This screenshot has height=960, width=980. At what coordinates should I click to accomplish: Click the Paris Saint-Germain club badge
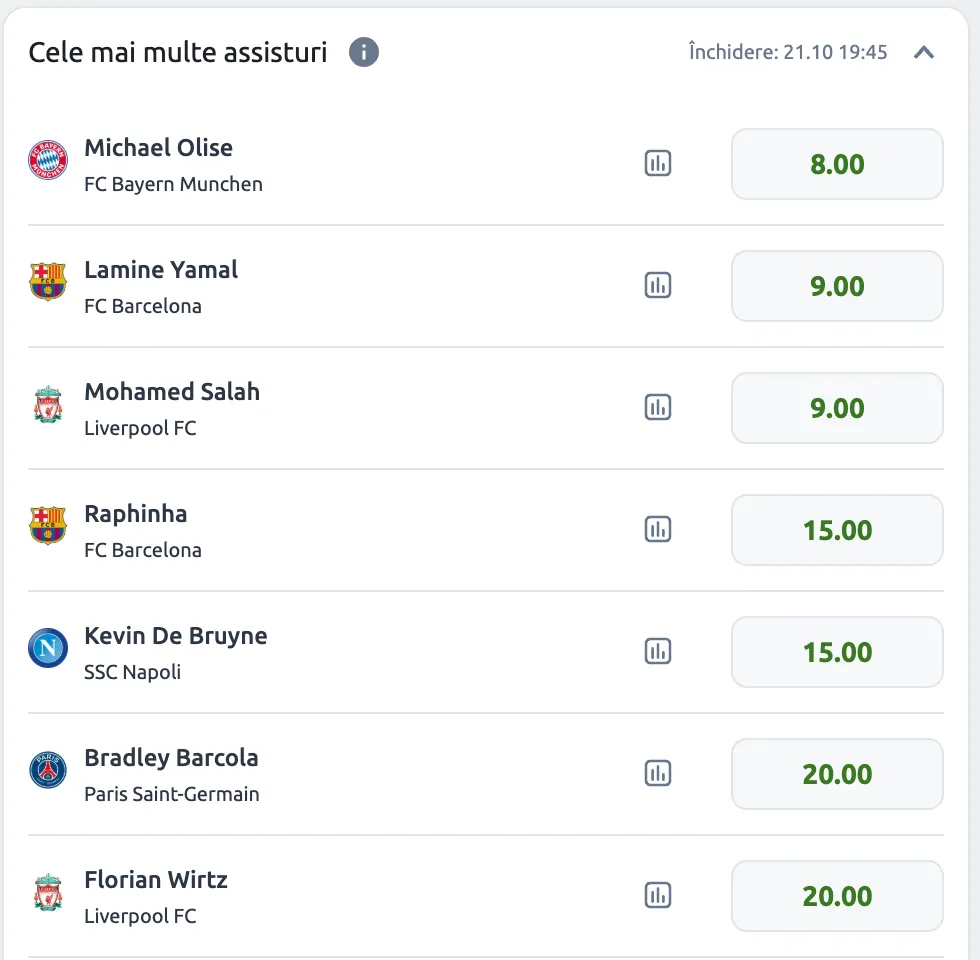coord(48,770)
